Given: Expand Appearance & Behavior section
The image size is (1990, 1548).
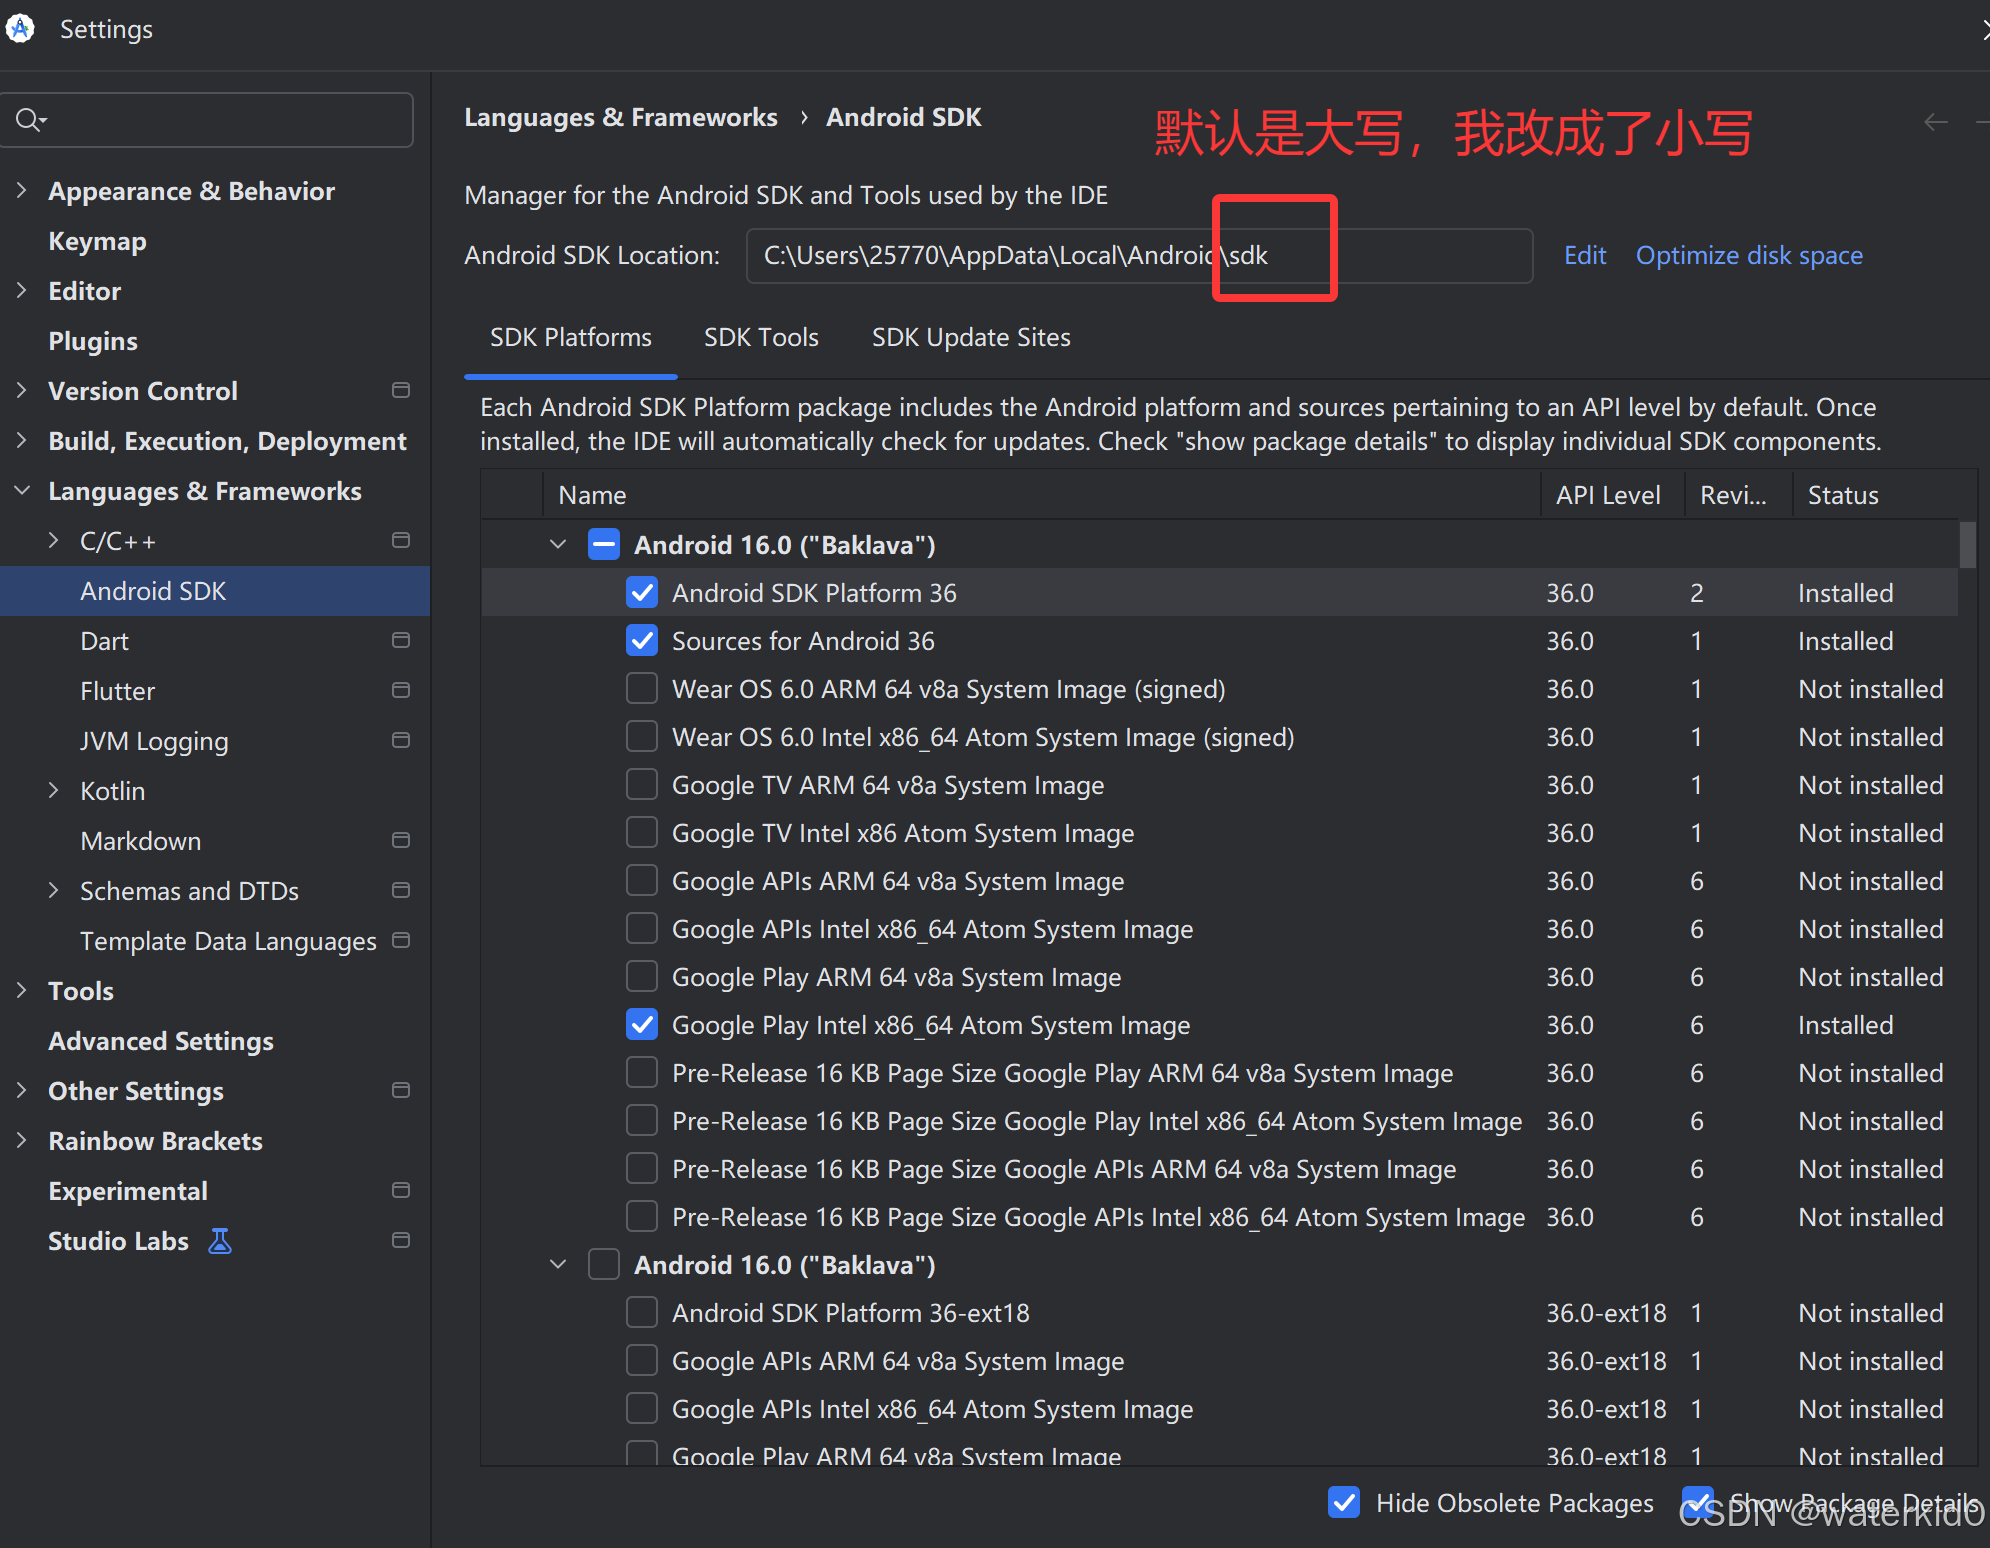Looking at the screenshot, I should (x=21, y=190).
